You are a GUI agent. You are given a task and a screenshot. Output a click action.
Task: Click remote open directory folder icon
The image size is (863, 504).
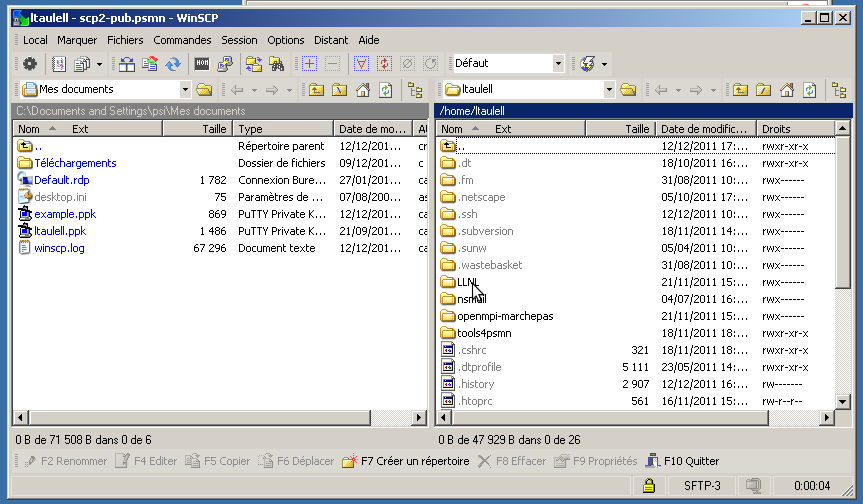(x=628, y=90)
